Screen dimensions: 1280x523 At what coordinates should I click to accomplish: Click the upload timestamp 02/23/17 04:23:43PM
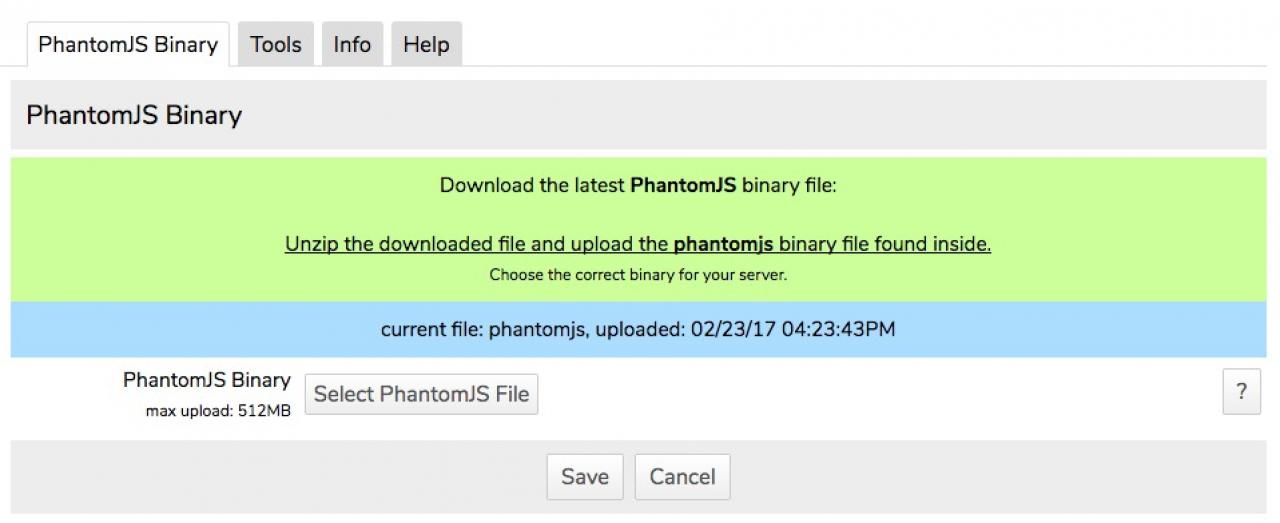(792, 329)
